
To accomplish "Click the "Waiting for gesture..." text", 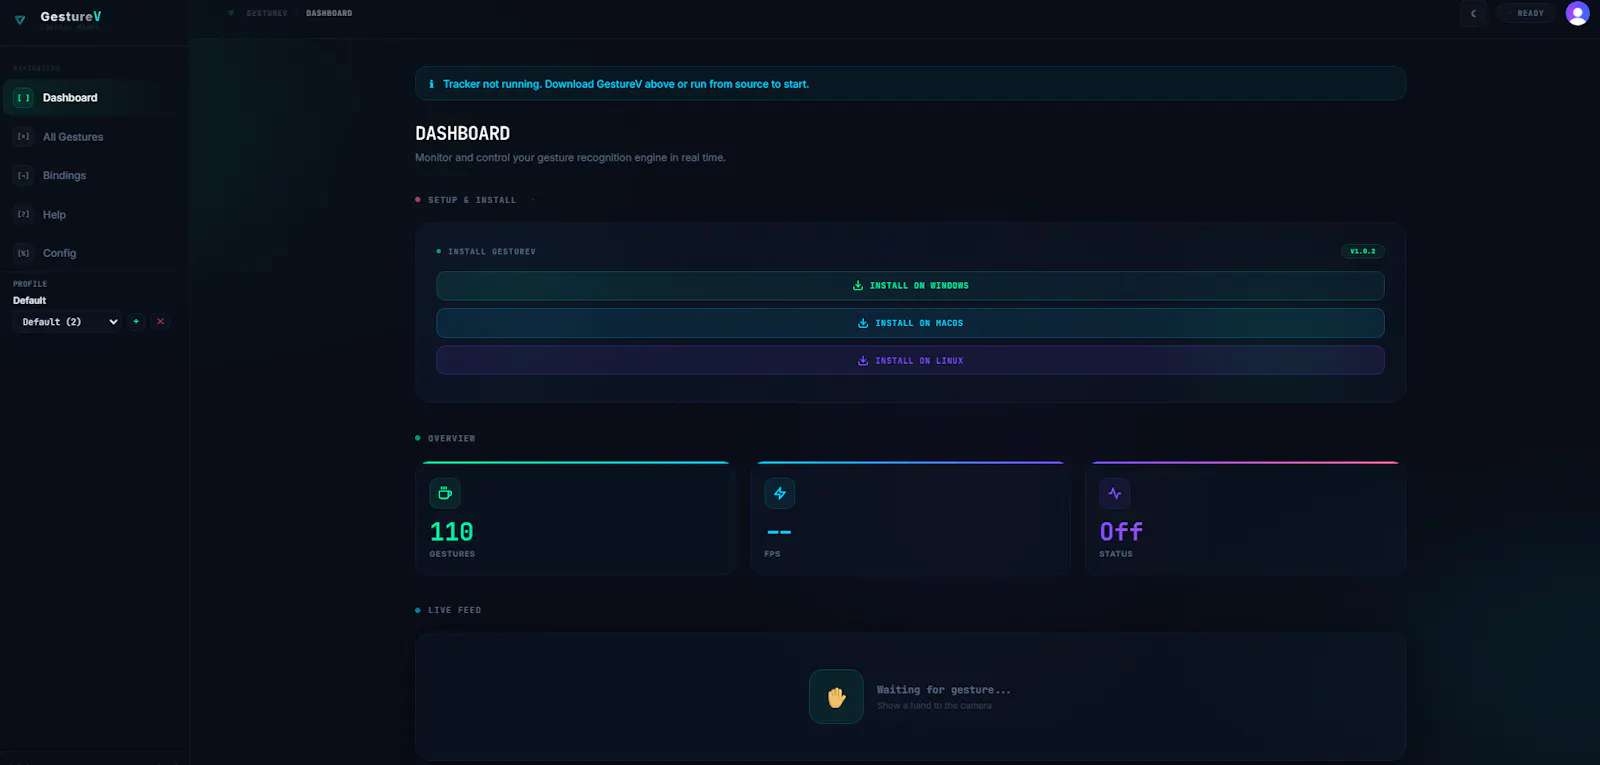I will [x=943, y=690].
